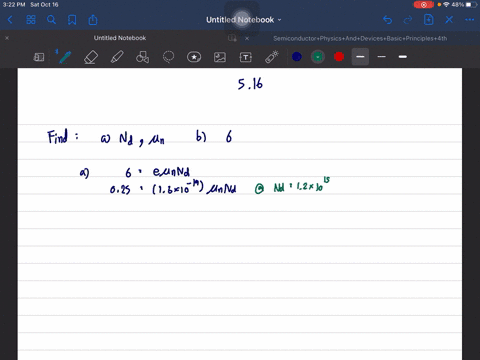
Task: Tap the screen recording indicator
Action: click(424, 5)
